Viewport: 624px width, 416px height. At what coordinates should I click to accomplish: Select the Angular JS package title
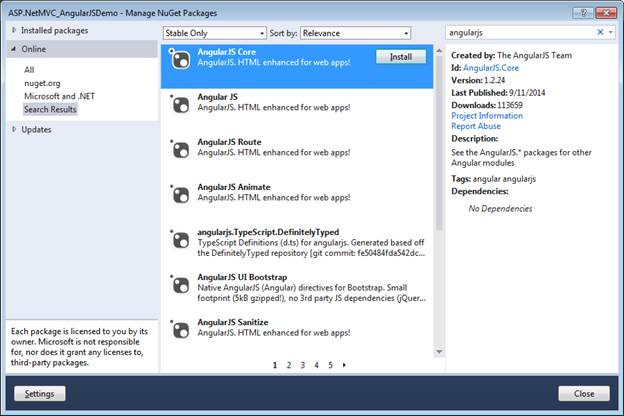[x=217, y=97]
